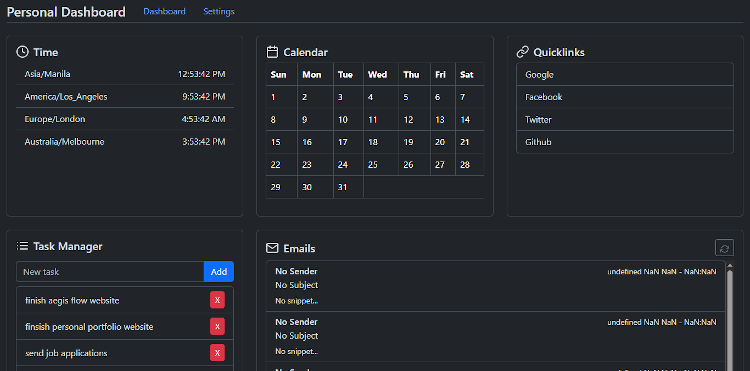Click calendar day 10
Screen dimensions: 750x371
348,120
